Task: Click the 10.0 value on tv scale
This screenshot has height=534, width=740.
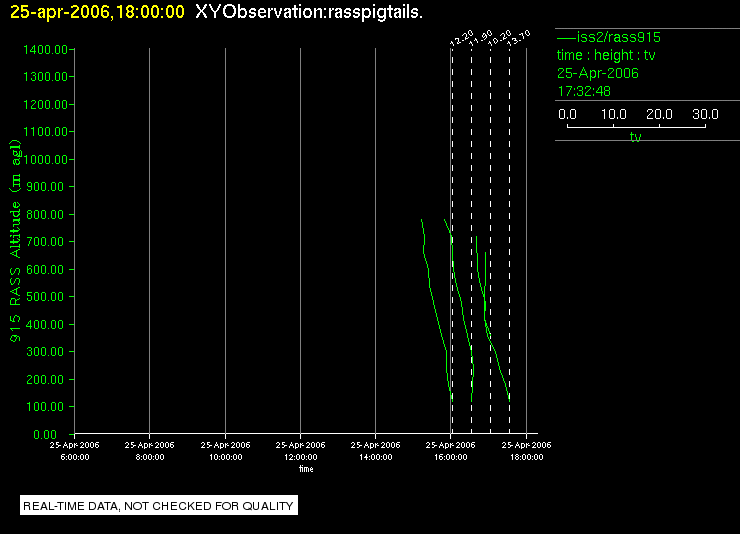Action: 614,114
